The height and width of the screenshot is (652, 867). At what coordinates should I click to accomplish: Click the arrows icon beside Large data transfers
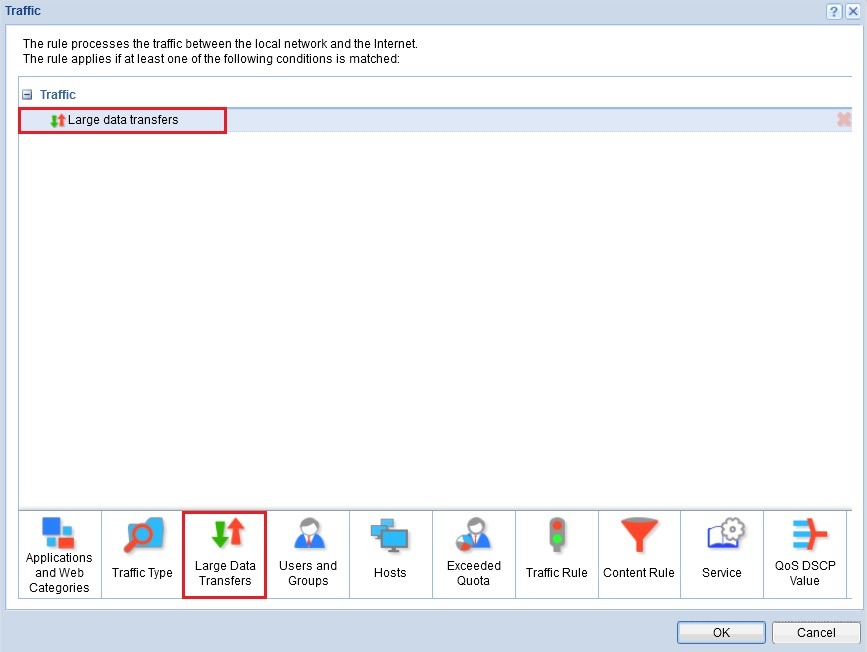(x=57, y=119)
